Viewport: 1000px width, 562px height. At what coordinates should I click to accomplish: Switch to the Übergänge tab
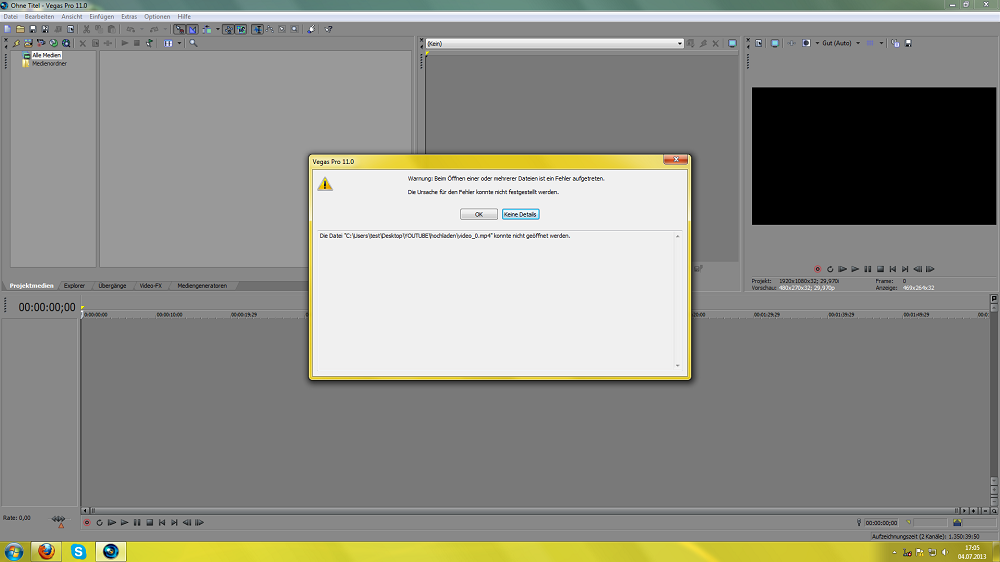pos(112,286)
